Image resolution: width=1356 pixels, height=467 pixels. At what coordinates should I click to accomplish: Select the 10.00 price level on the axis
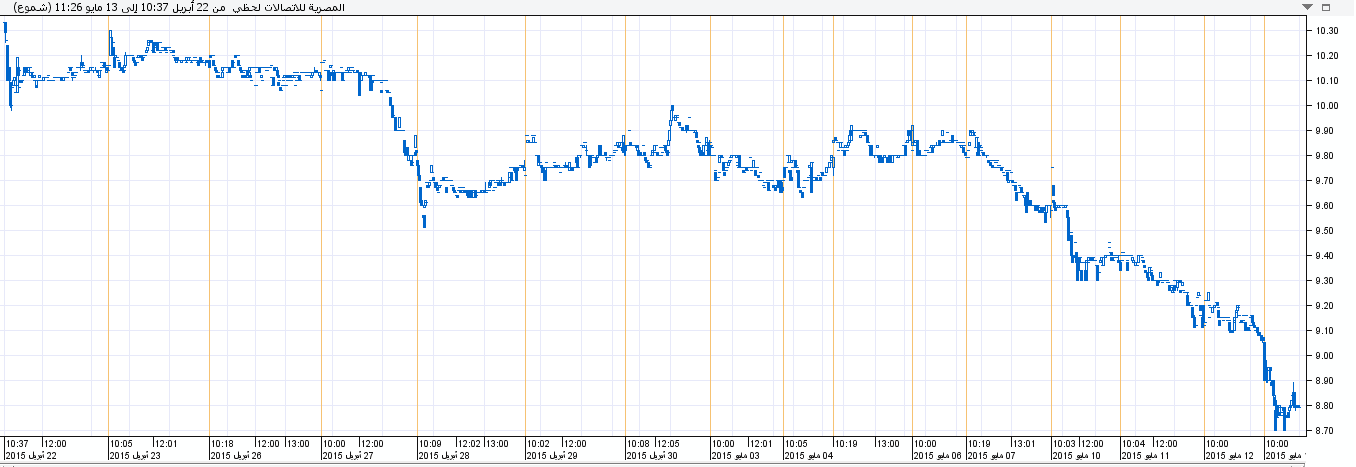(1327, 106)
